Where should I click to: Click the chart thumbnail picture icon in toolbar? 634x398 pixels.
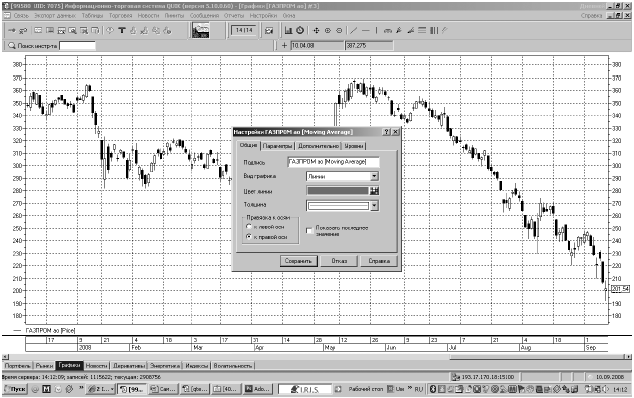[201, 30]
